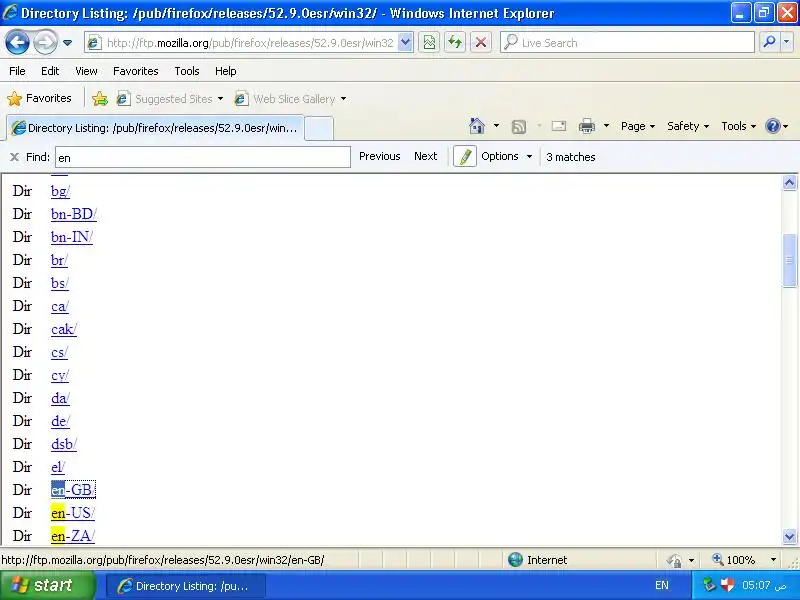Open the en-GB/ directory link
The image size is (800, 600).
73,490
